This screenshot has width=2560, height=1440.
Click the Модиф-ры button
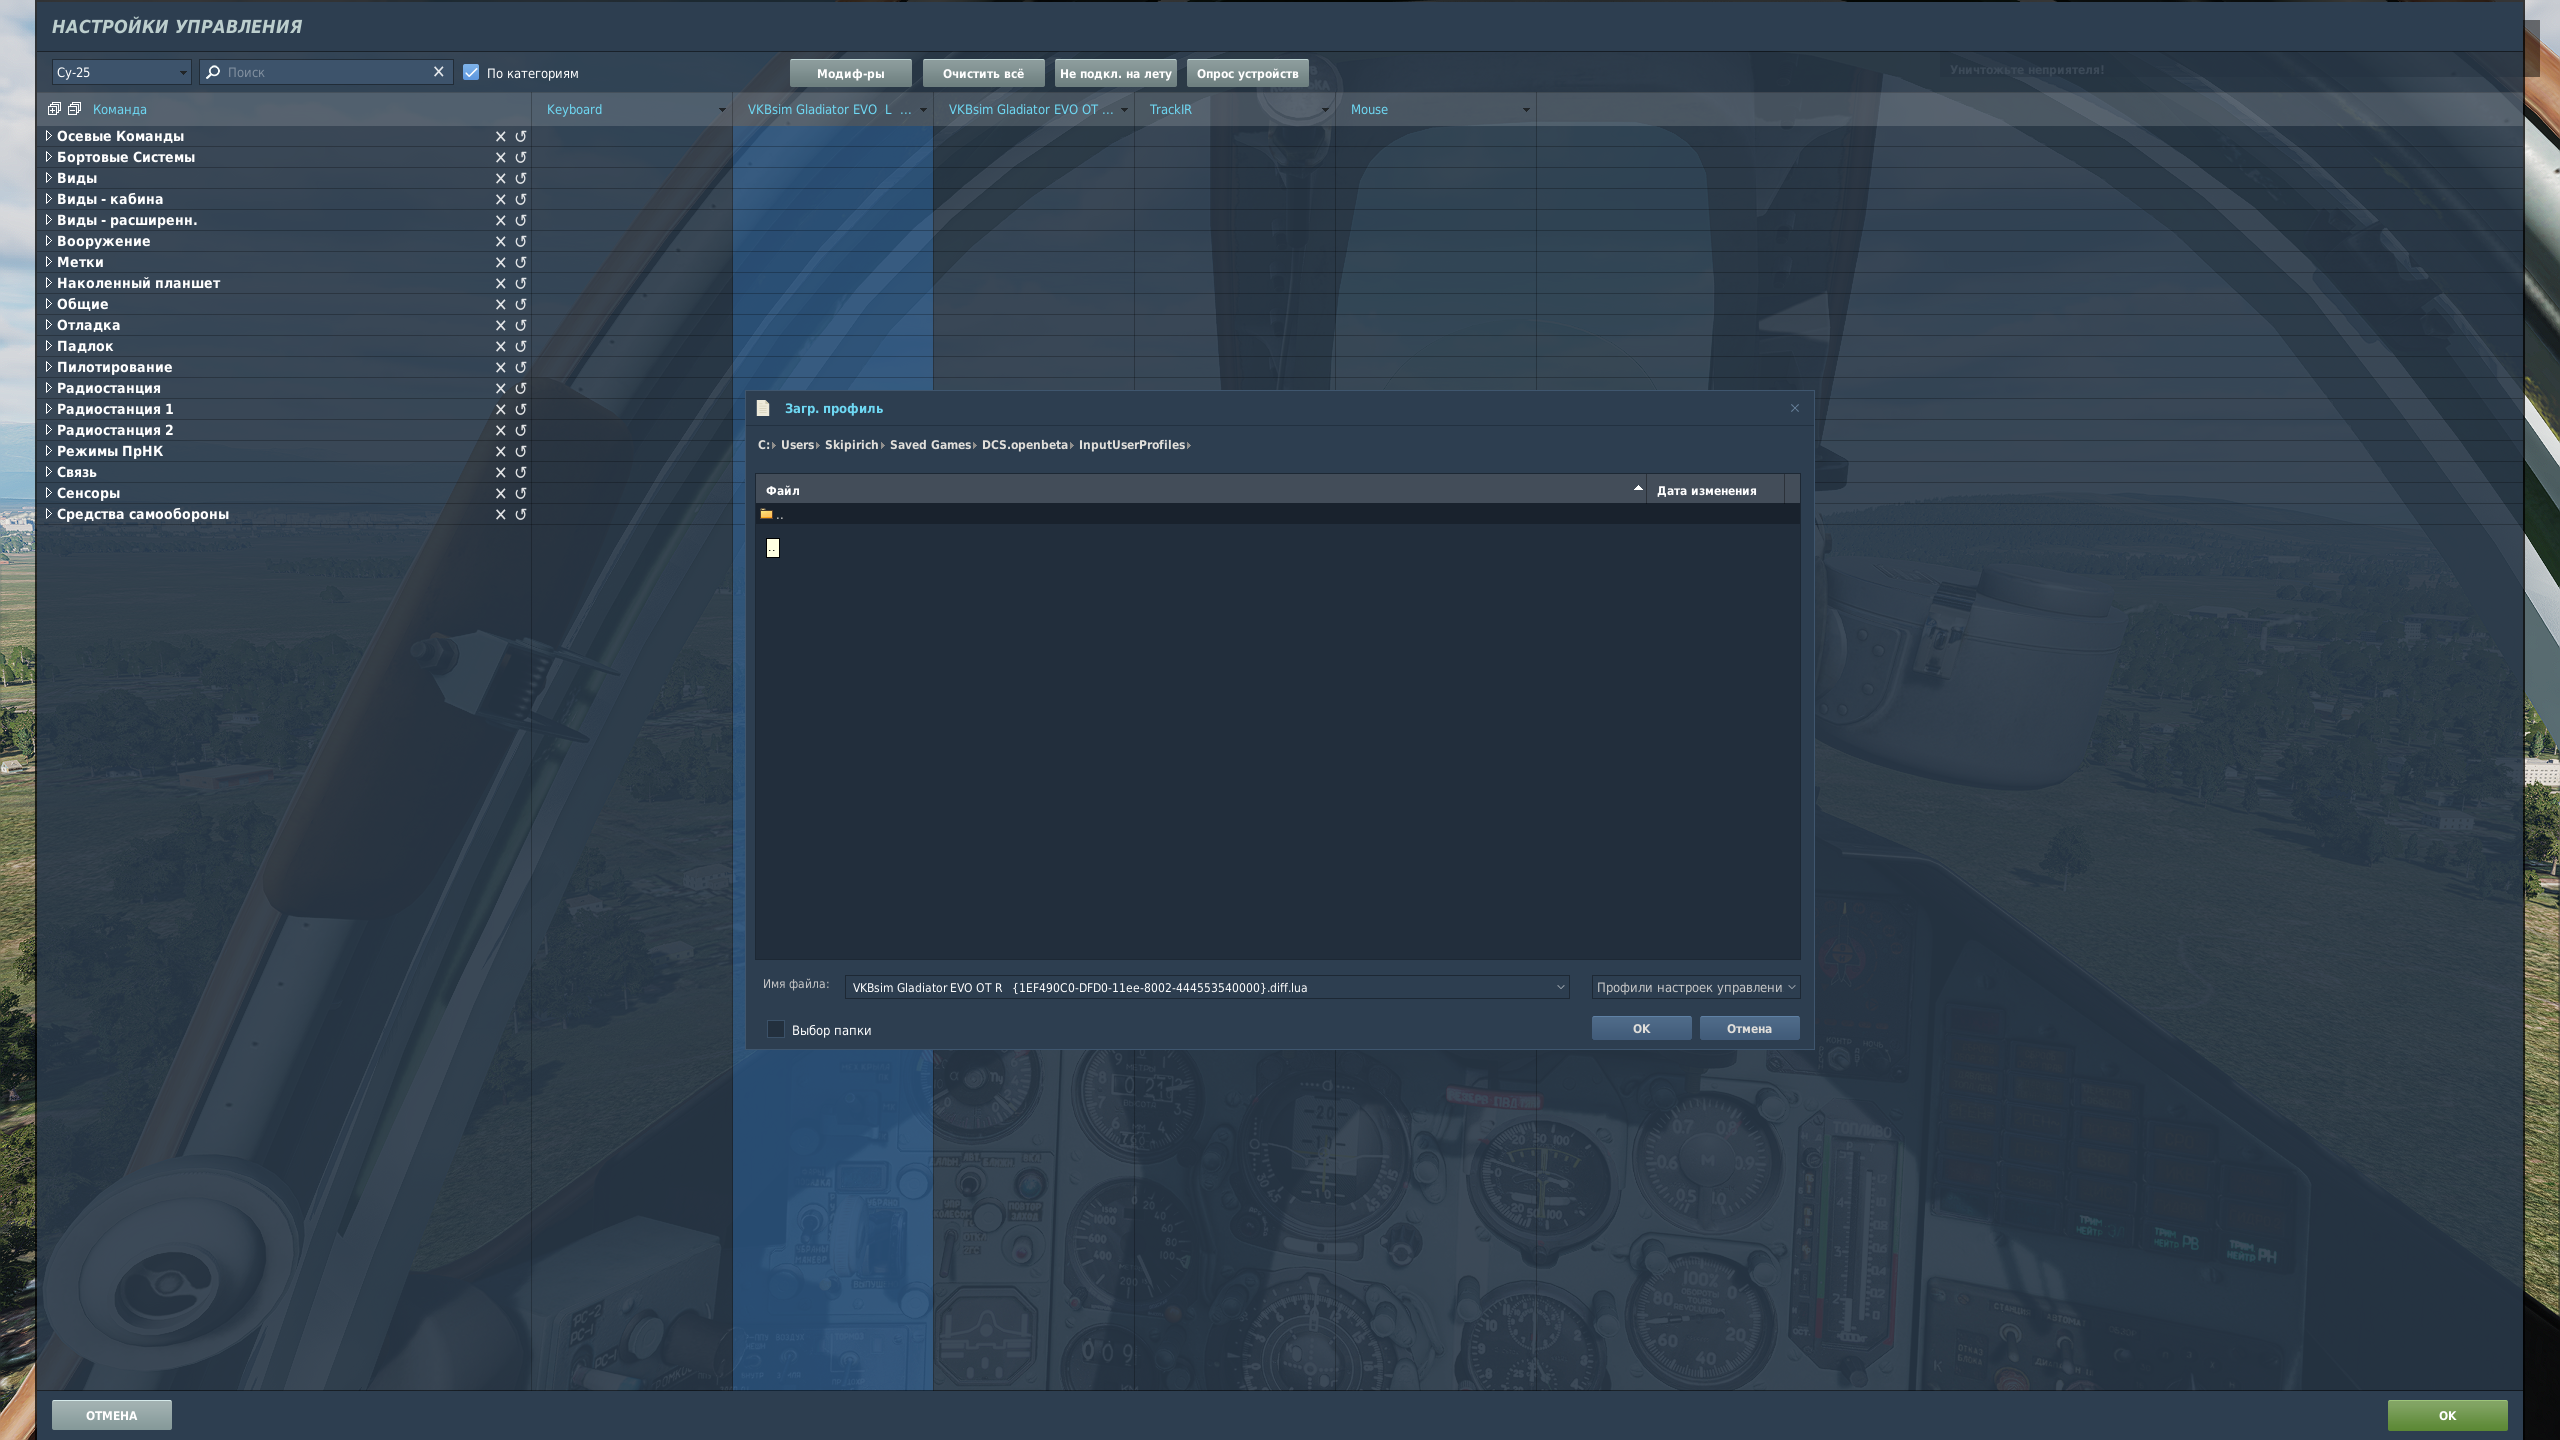[850, 73]
